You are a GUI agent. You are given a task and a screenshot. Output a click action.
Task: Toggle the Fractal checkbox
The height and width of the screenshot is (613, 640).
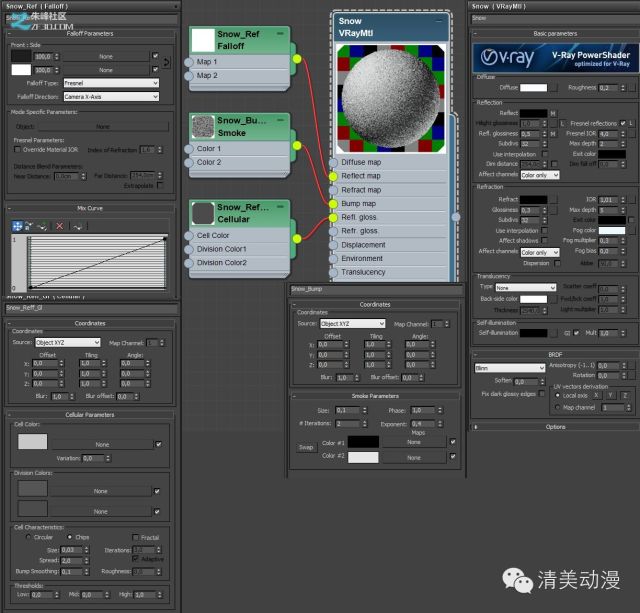[136, 537]
